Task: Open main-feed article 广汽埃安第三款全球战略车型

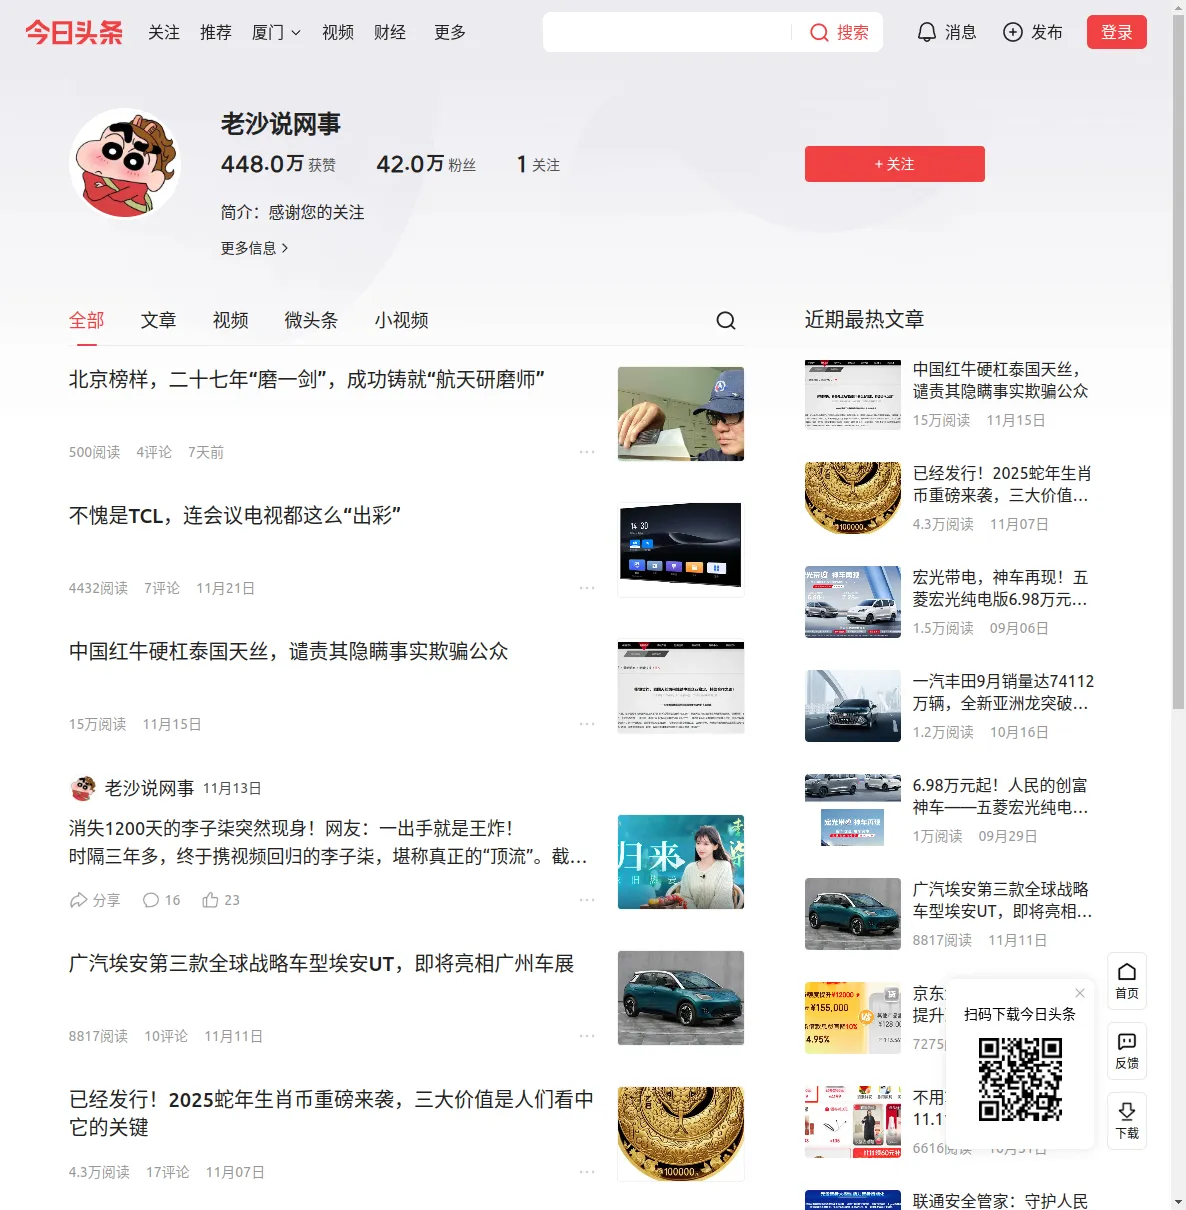Action: tap(321, 964)
